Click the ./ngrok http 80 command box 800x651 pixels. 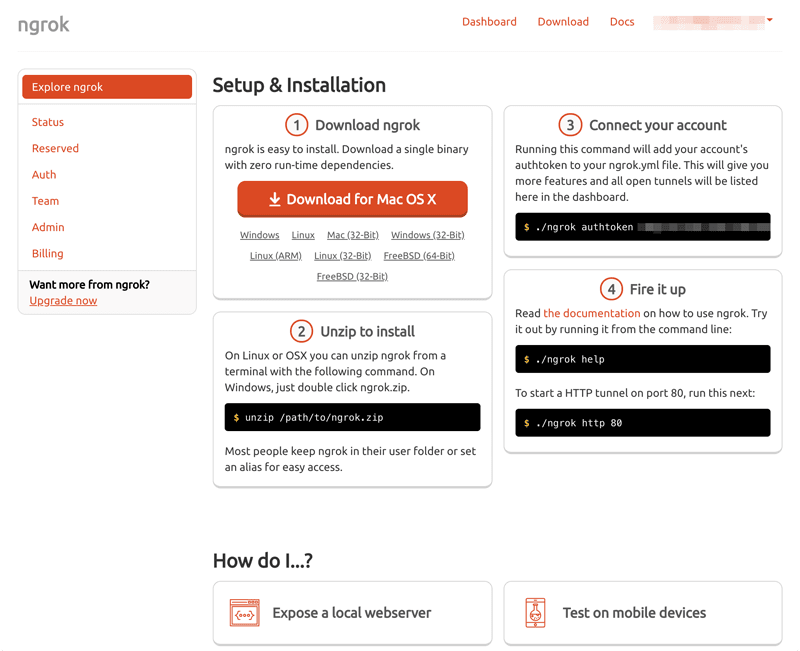tap(643, 423)
